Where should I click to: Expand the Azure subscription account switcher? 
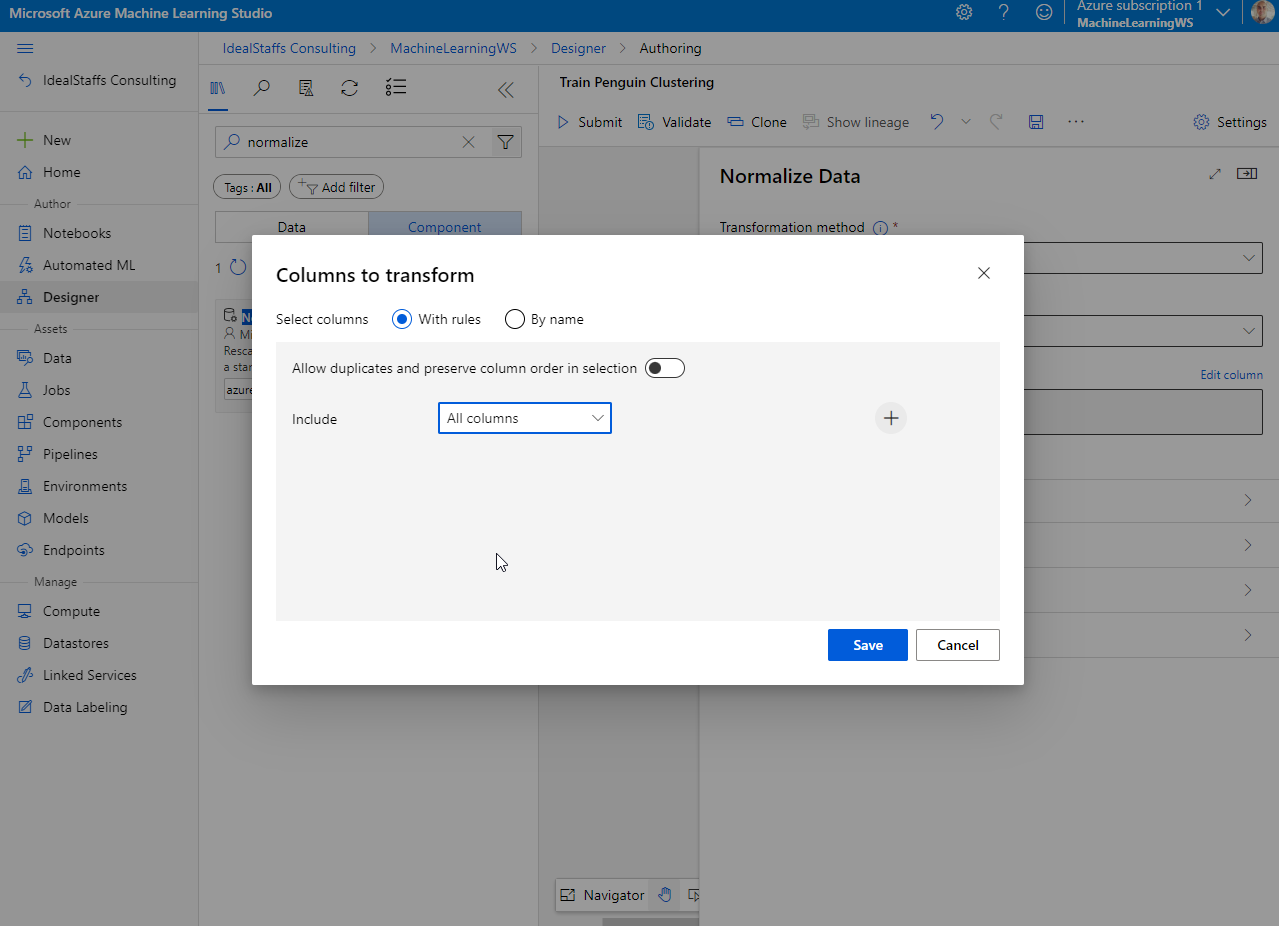click(x=1223, y=13)
